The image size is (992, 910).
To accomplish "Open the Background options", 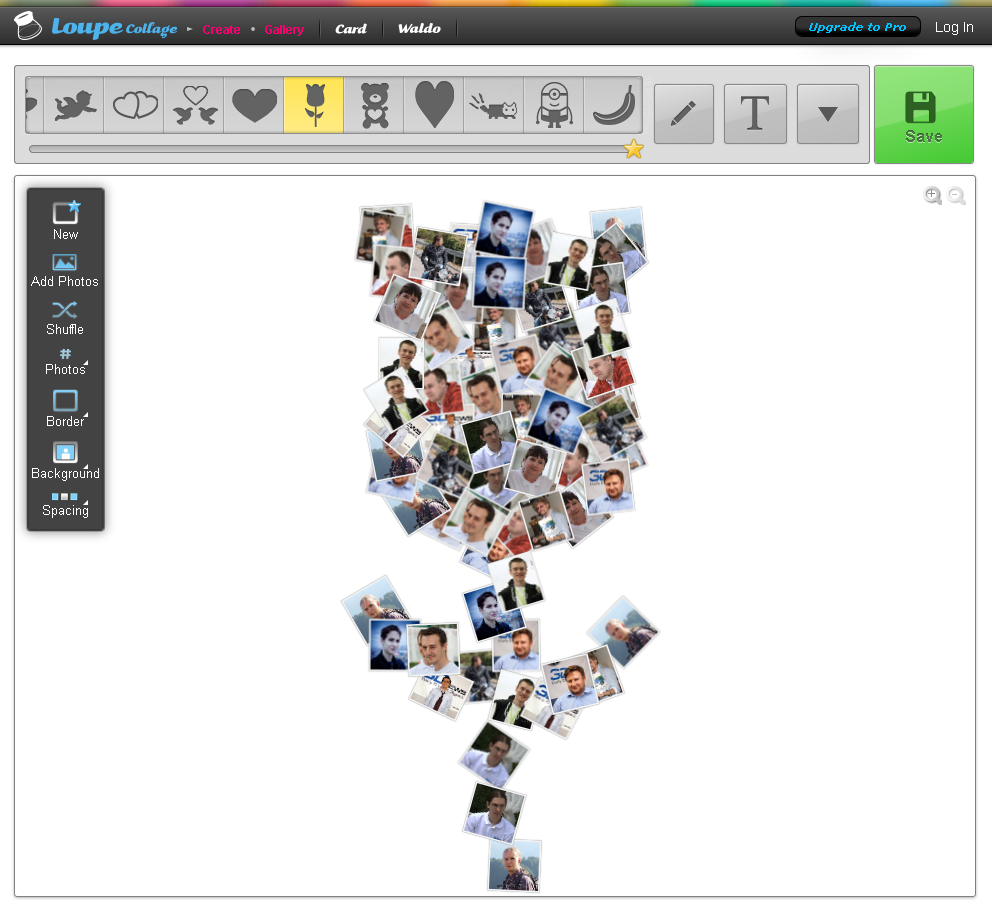I will (x=65, y=460).
